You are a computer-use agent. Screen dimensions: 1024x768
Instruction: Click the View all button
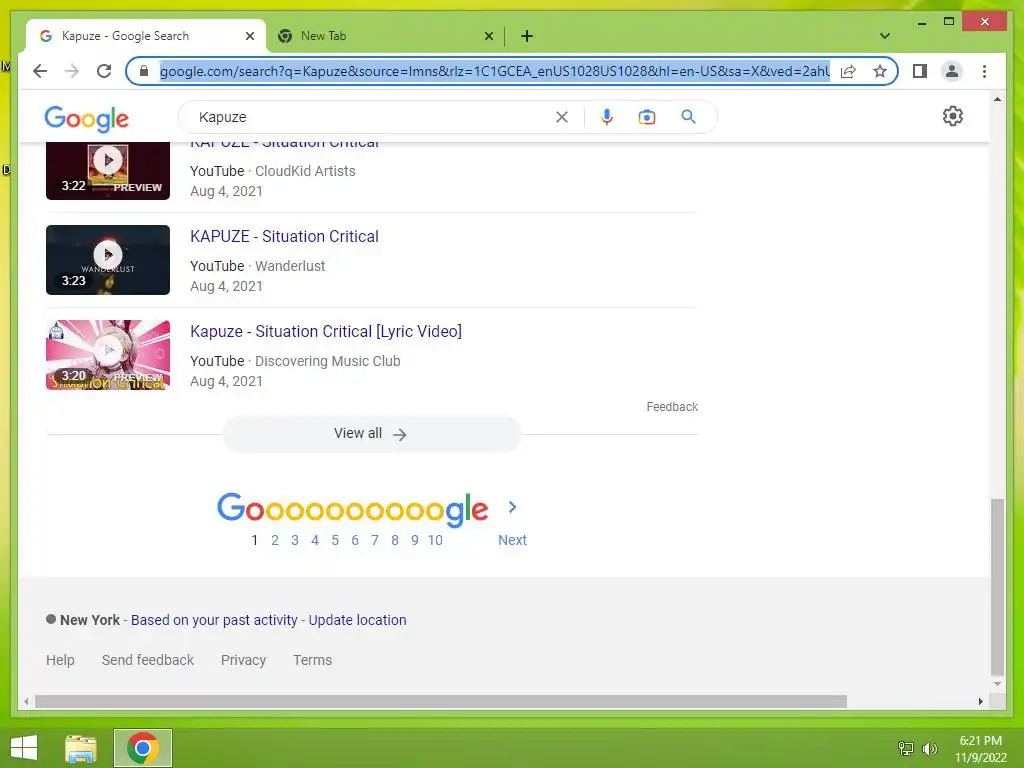click(372, 434)
